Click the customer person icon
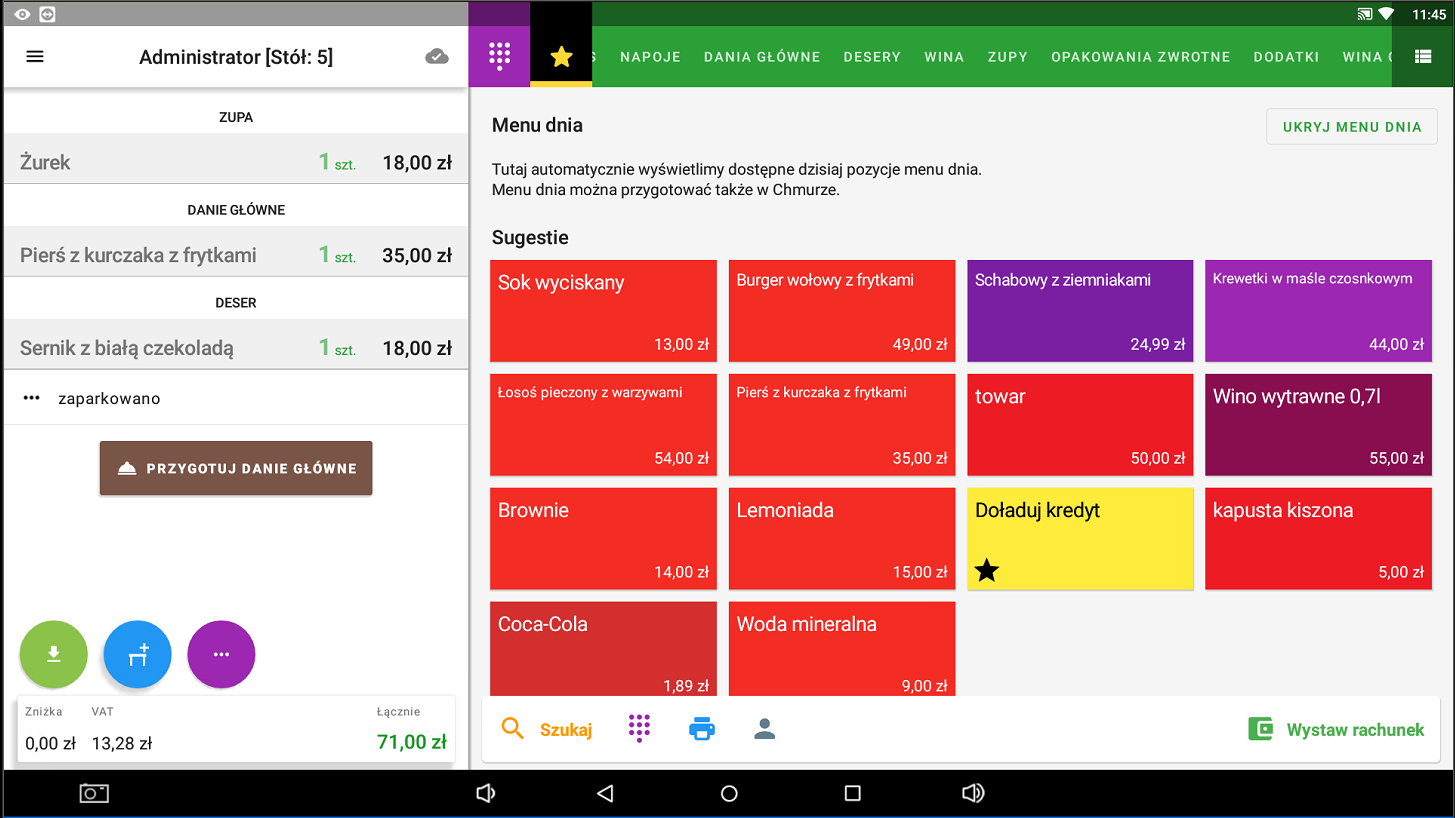Screen dimensions: 1455x818 coord(765,729)
